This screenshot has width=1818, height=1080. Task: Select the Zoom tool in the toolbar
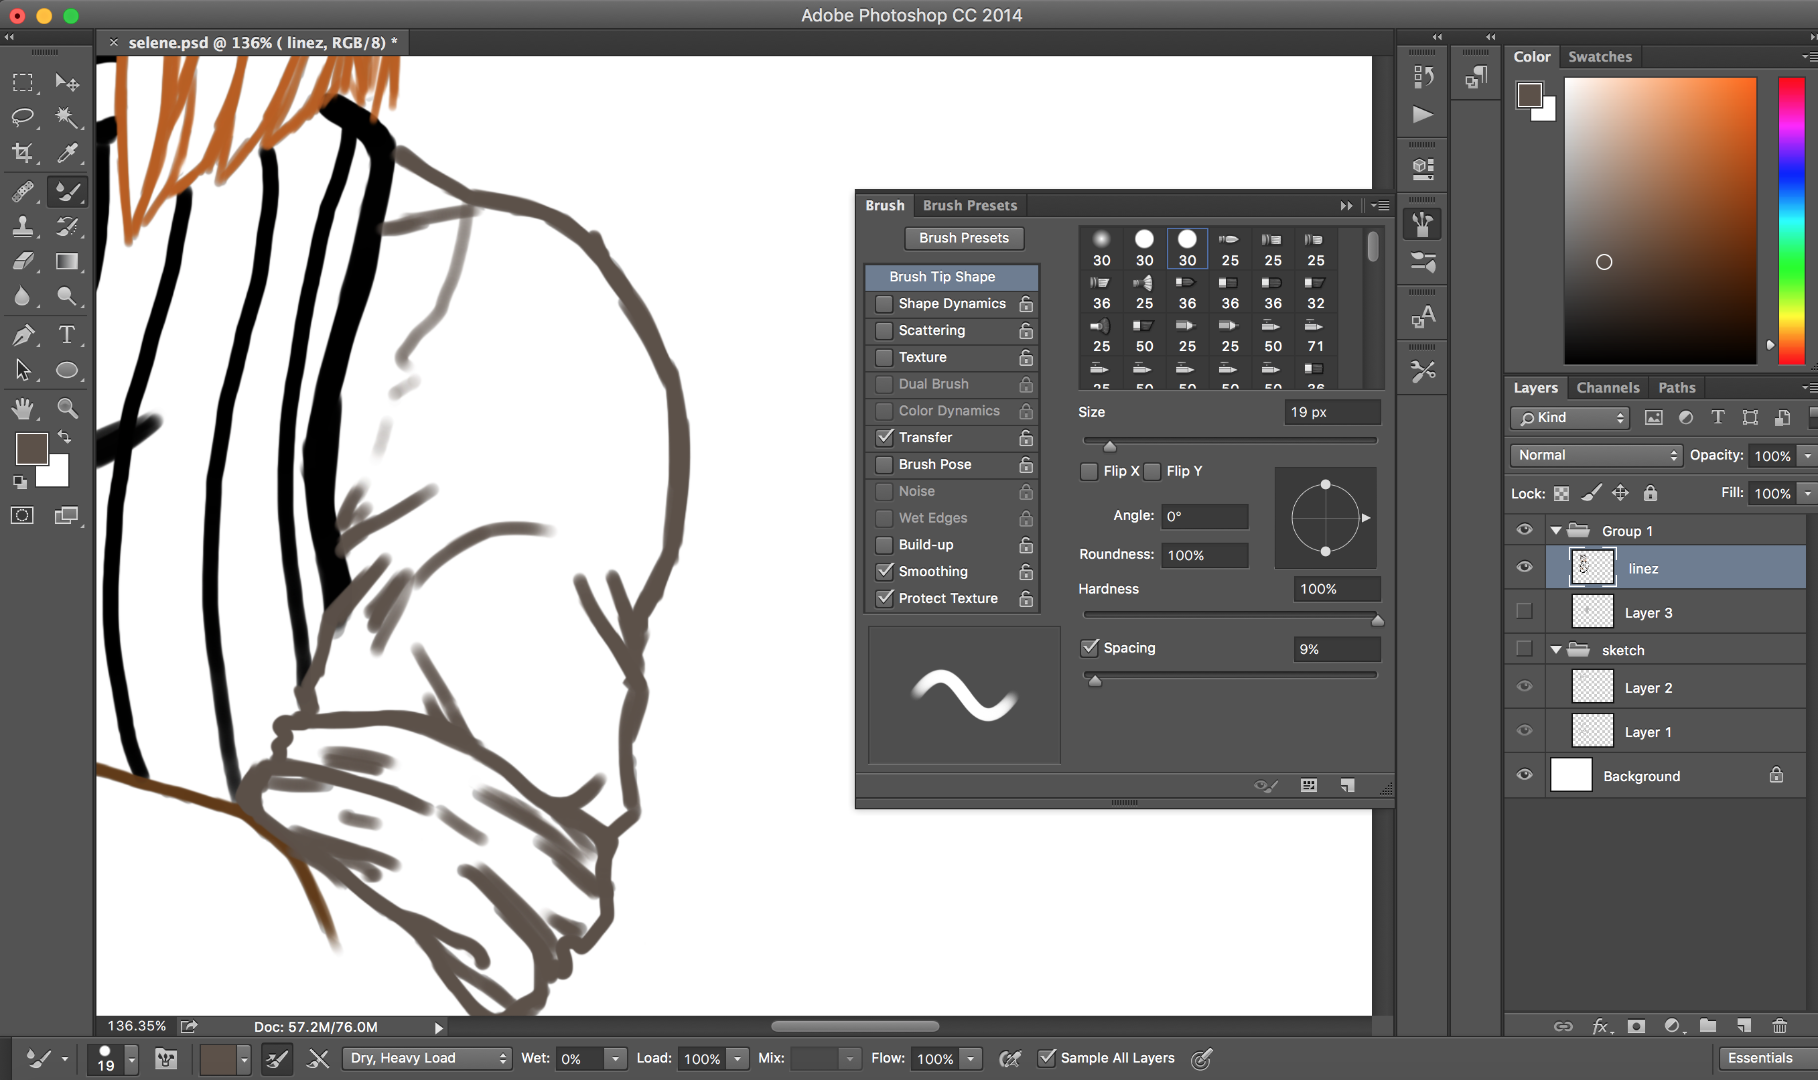point(67,408)
